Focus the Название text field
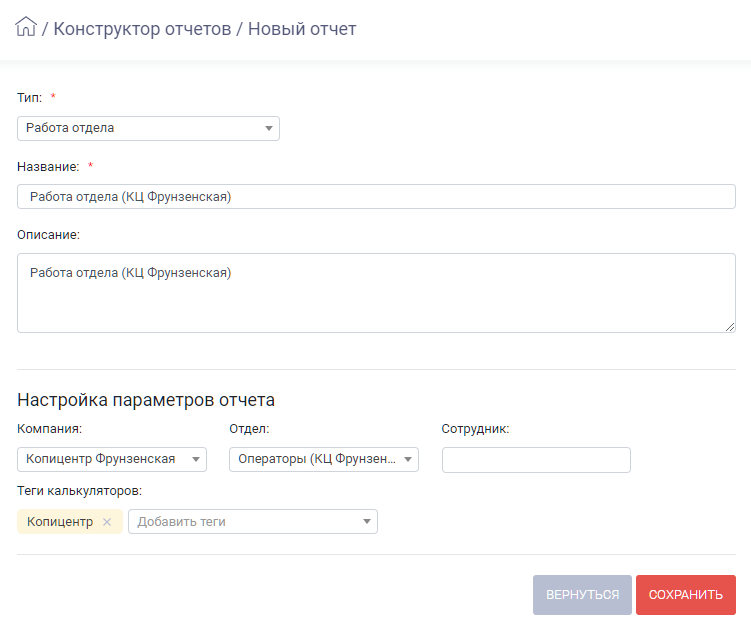This screenshot has height=631, width=751. pos(376,196)
